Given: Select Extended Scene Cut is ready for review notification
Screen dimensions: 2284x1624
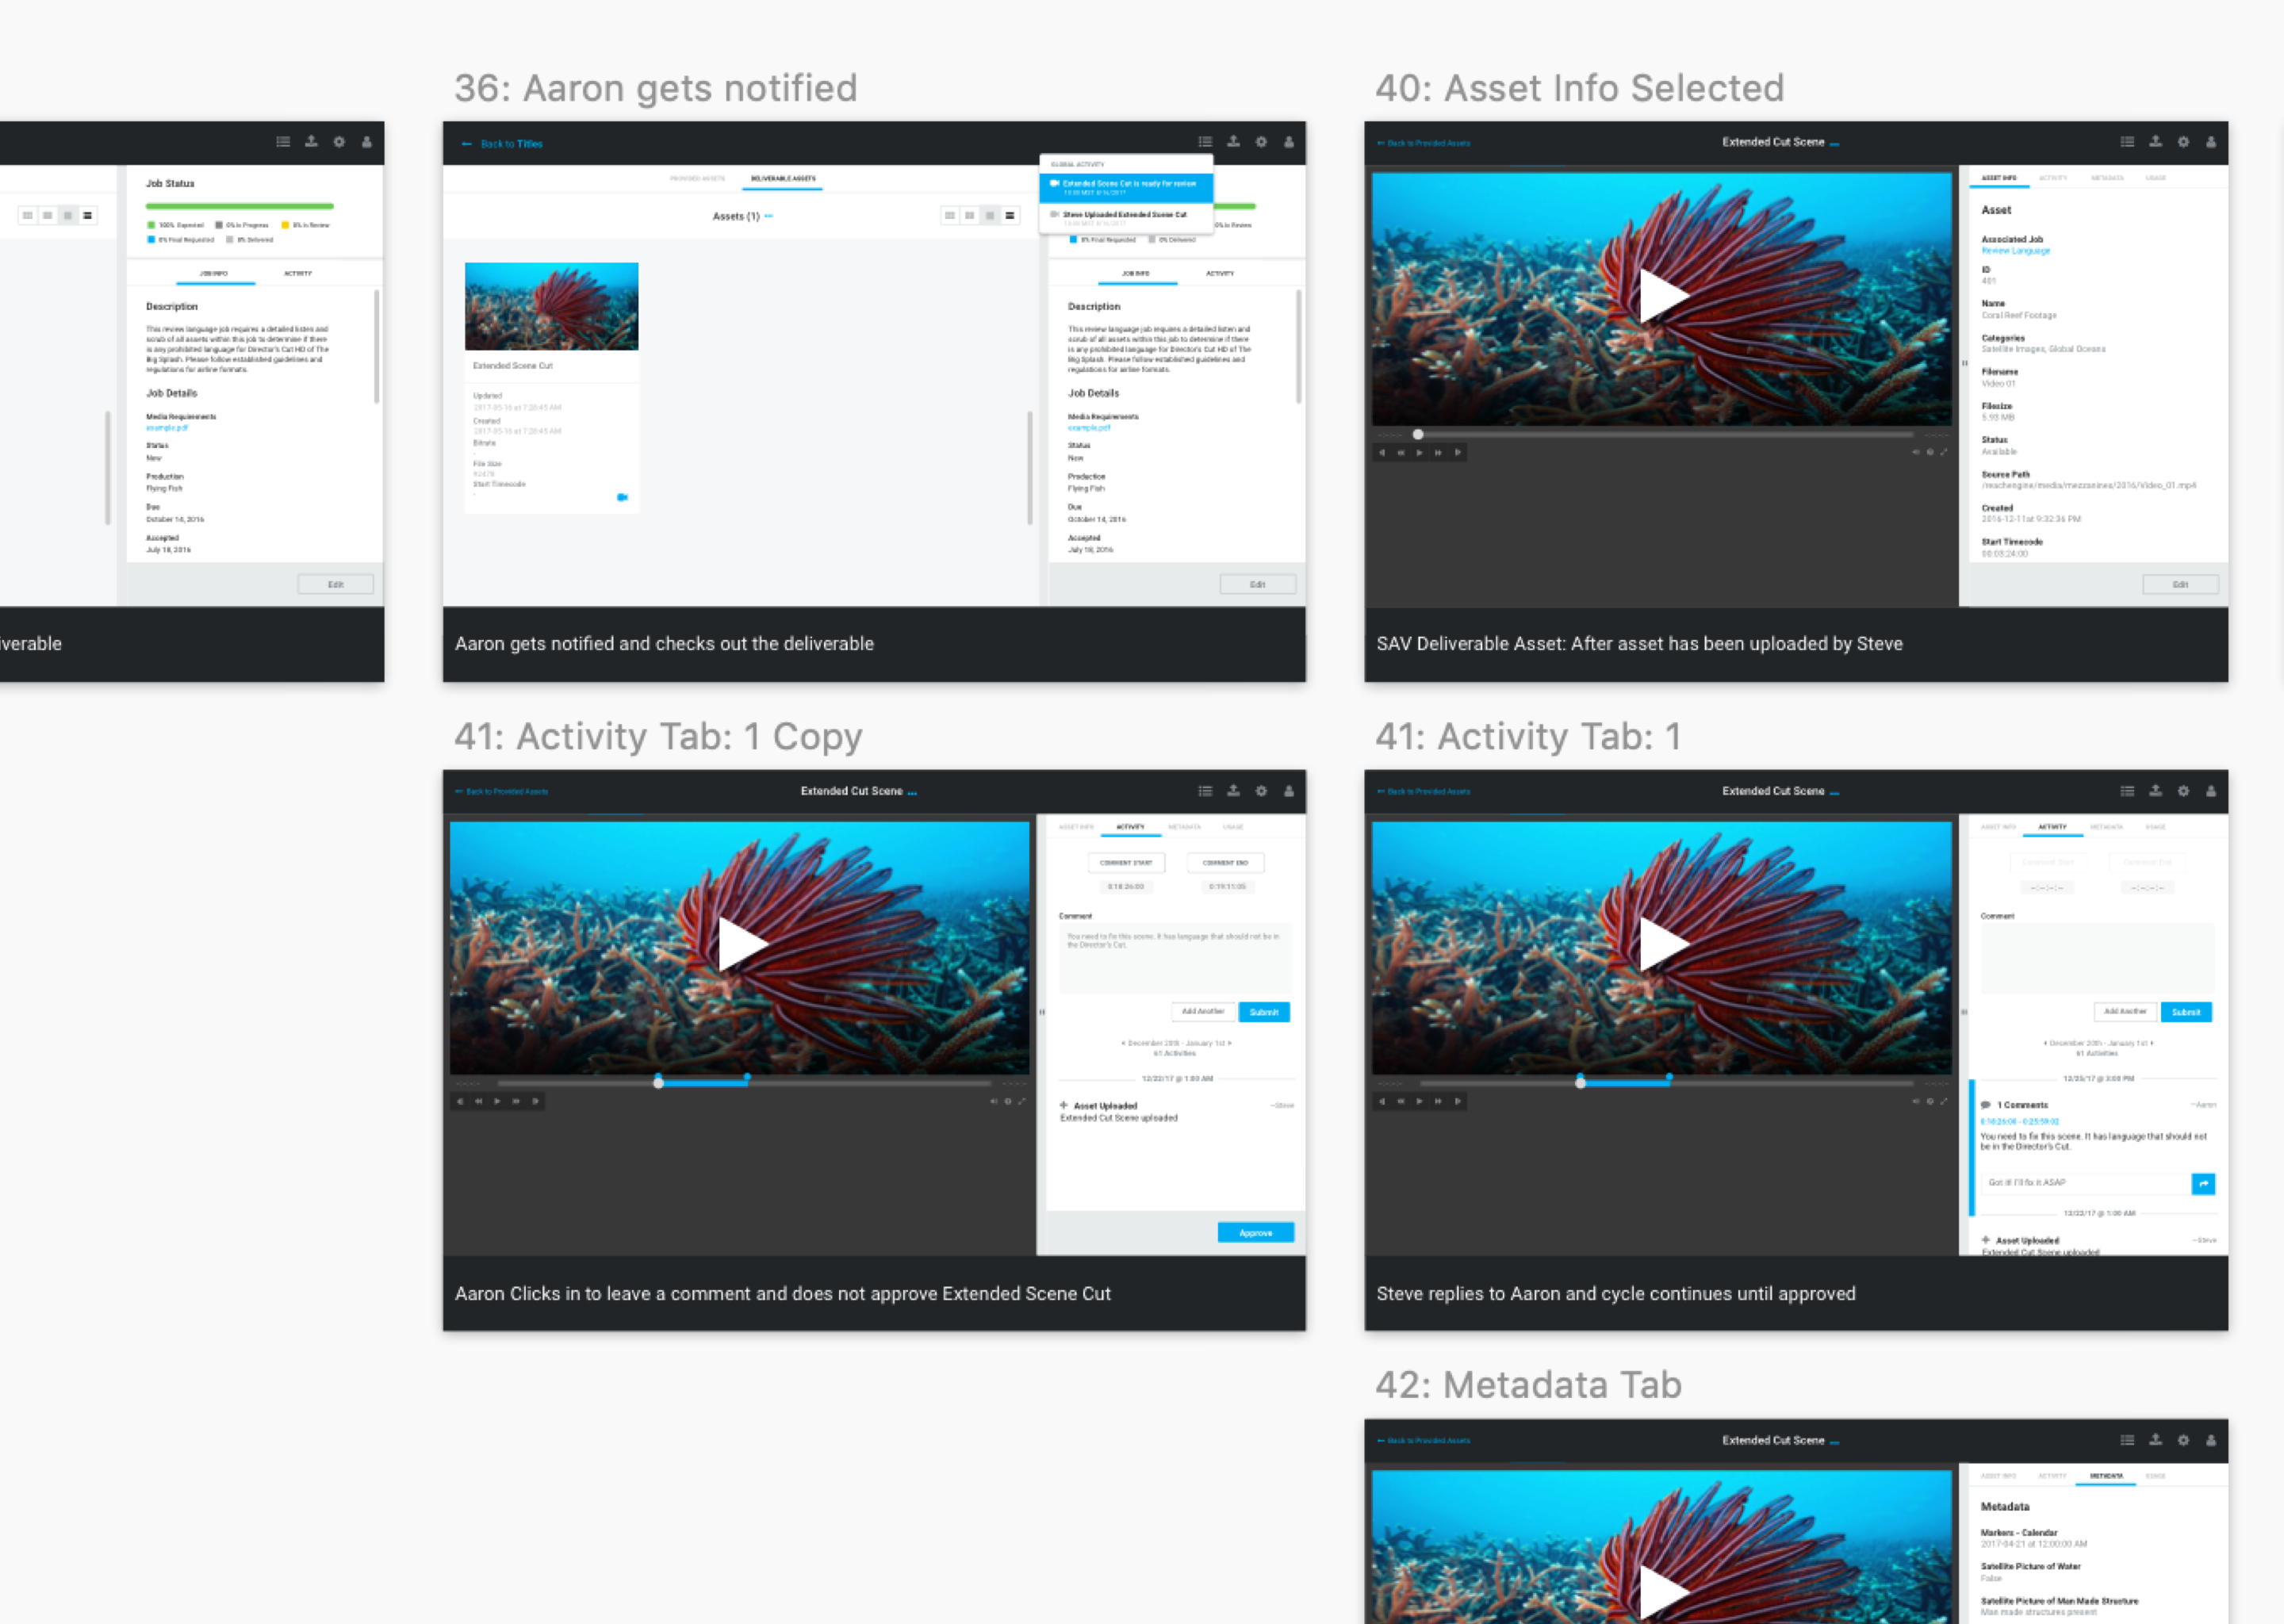Looking at the screenshot, I should pos(1126,187).
